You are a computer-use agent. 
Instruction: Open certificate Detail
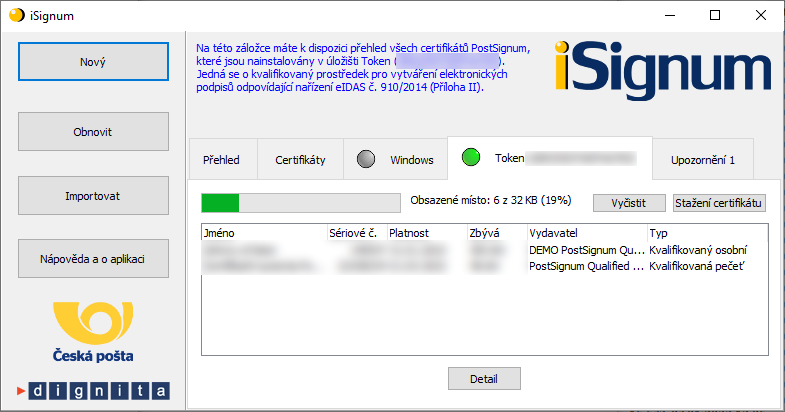point(484,379)
